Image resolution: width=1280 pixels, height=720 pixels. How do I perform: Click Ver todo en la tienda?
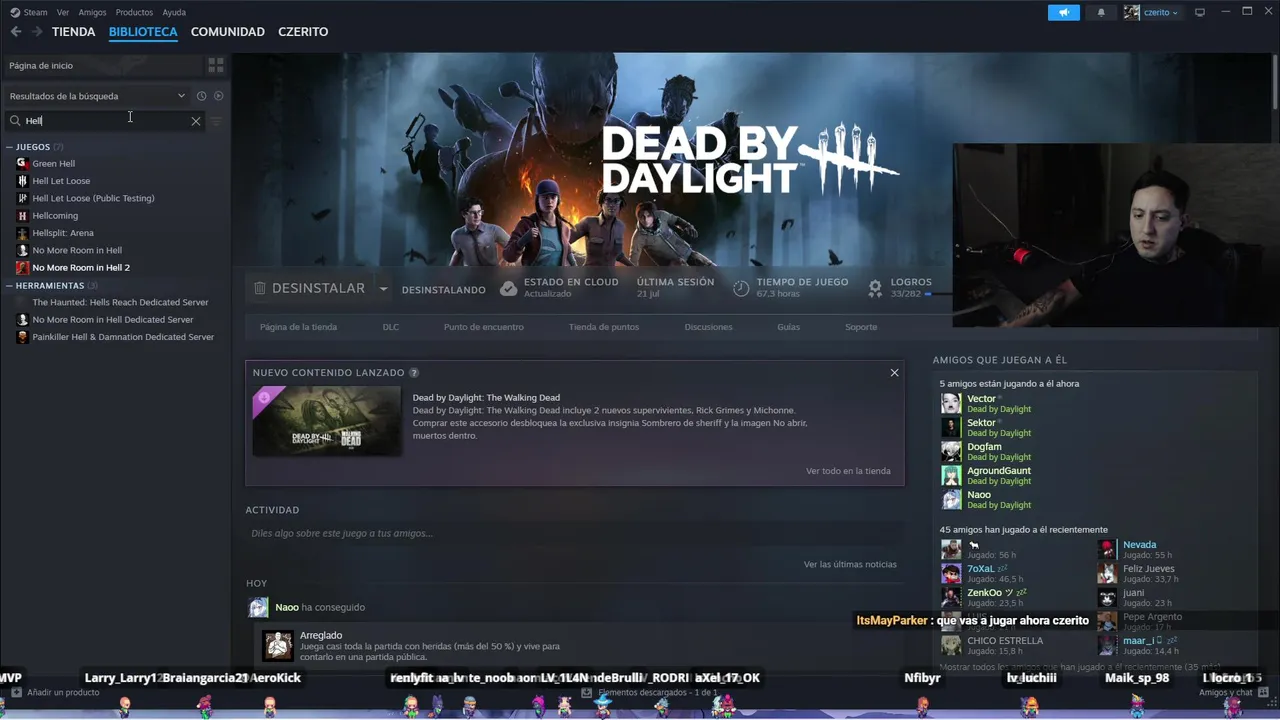click(848, 471)
